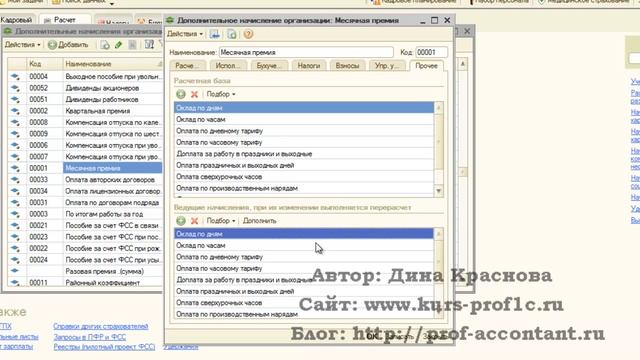The image size is (640, 360).
Task: Select the Оплата авторских договоров row
Action: click(85, 179)
